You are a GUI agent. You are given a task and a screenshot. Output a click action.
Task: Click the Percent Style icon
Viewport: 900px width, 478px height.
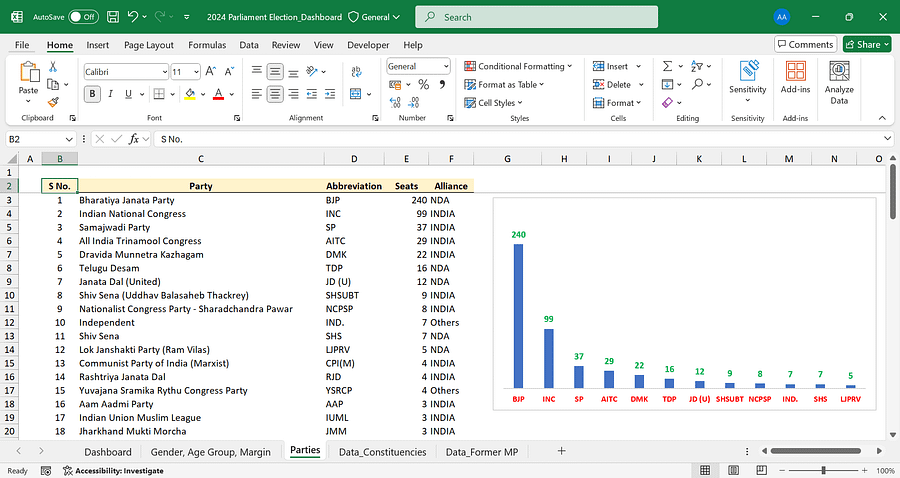click(x=424, y=84)
